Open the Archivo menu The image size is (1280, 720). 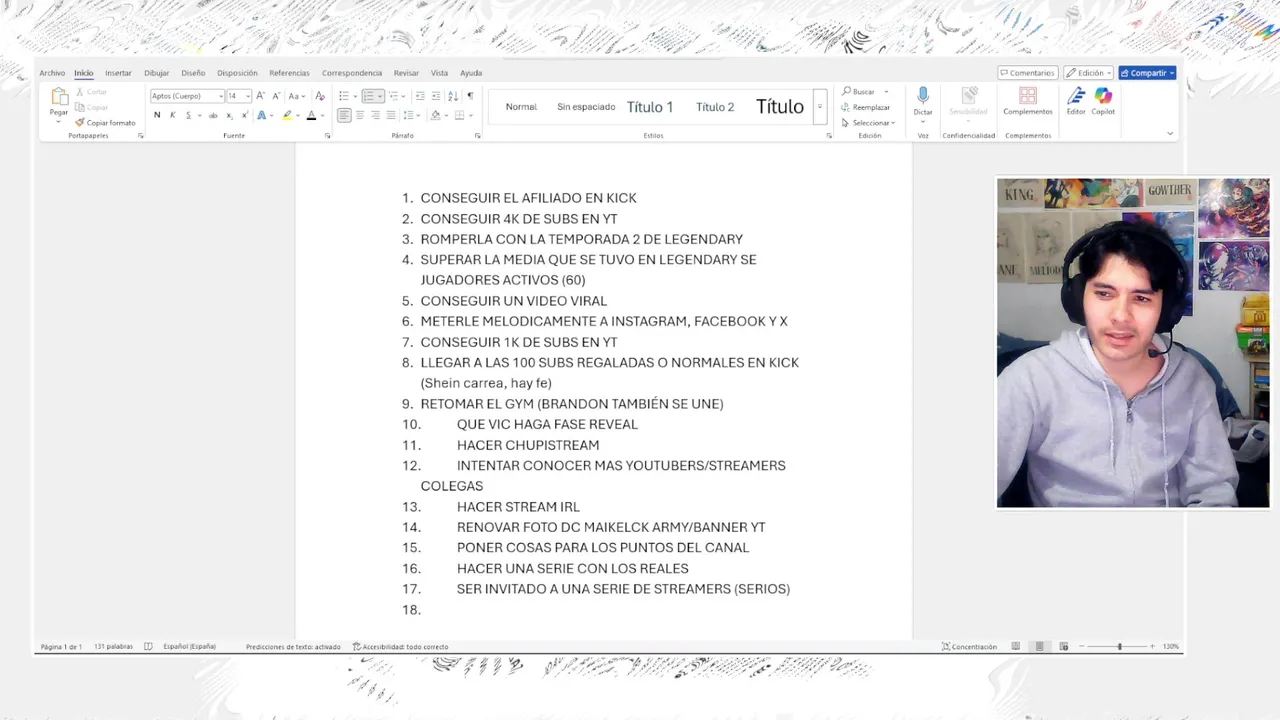coord(52,73)
